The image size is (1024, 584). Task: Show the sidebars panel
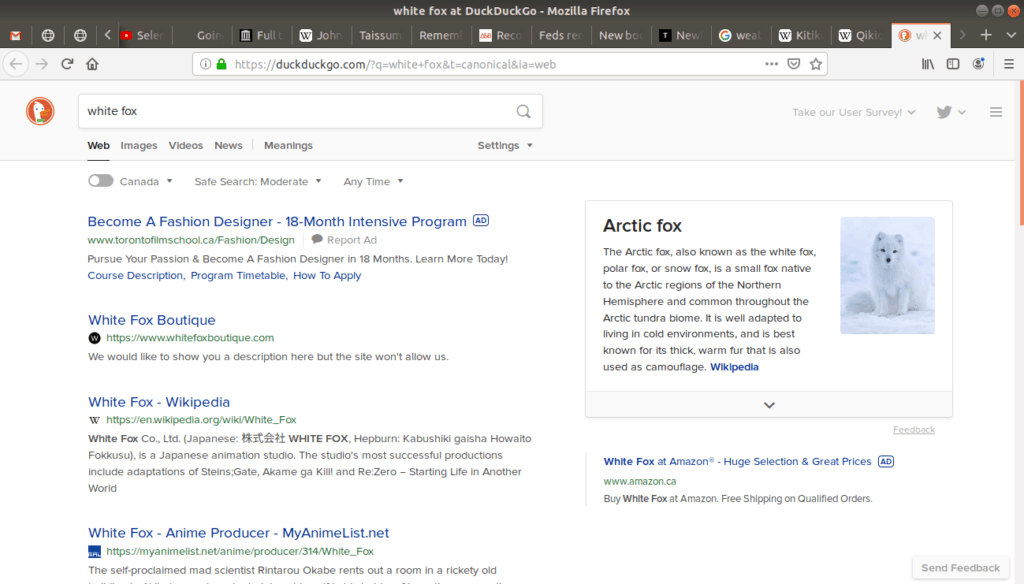point(953,64)
